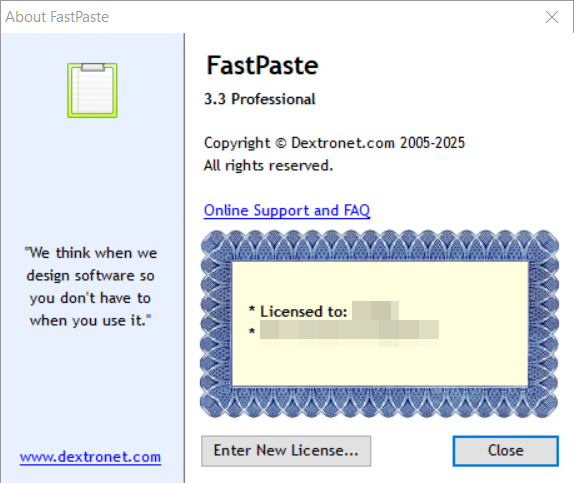The height and width of the screenshot is (483, 574).
Task: Click the yellow license certificate area
Action: [x=380, y=324]
